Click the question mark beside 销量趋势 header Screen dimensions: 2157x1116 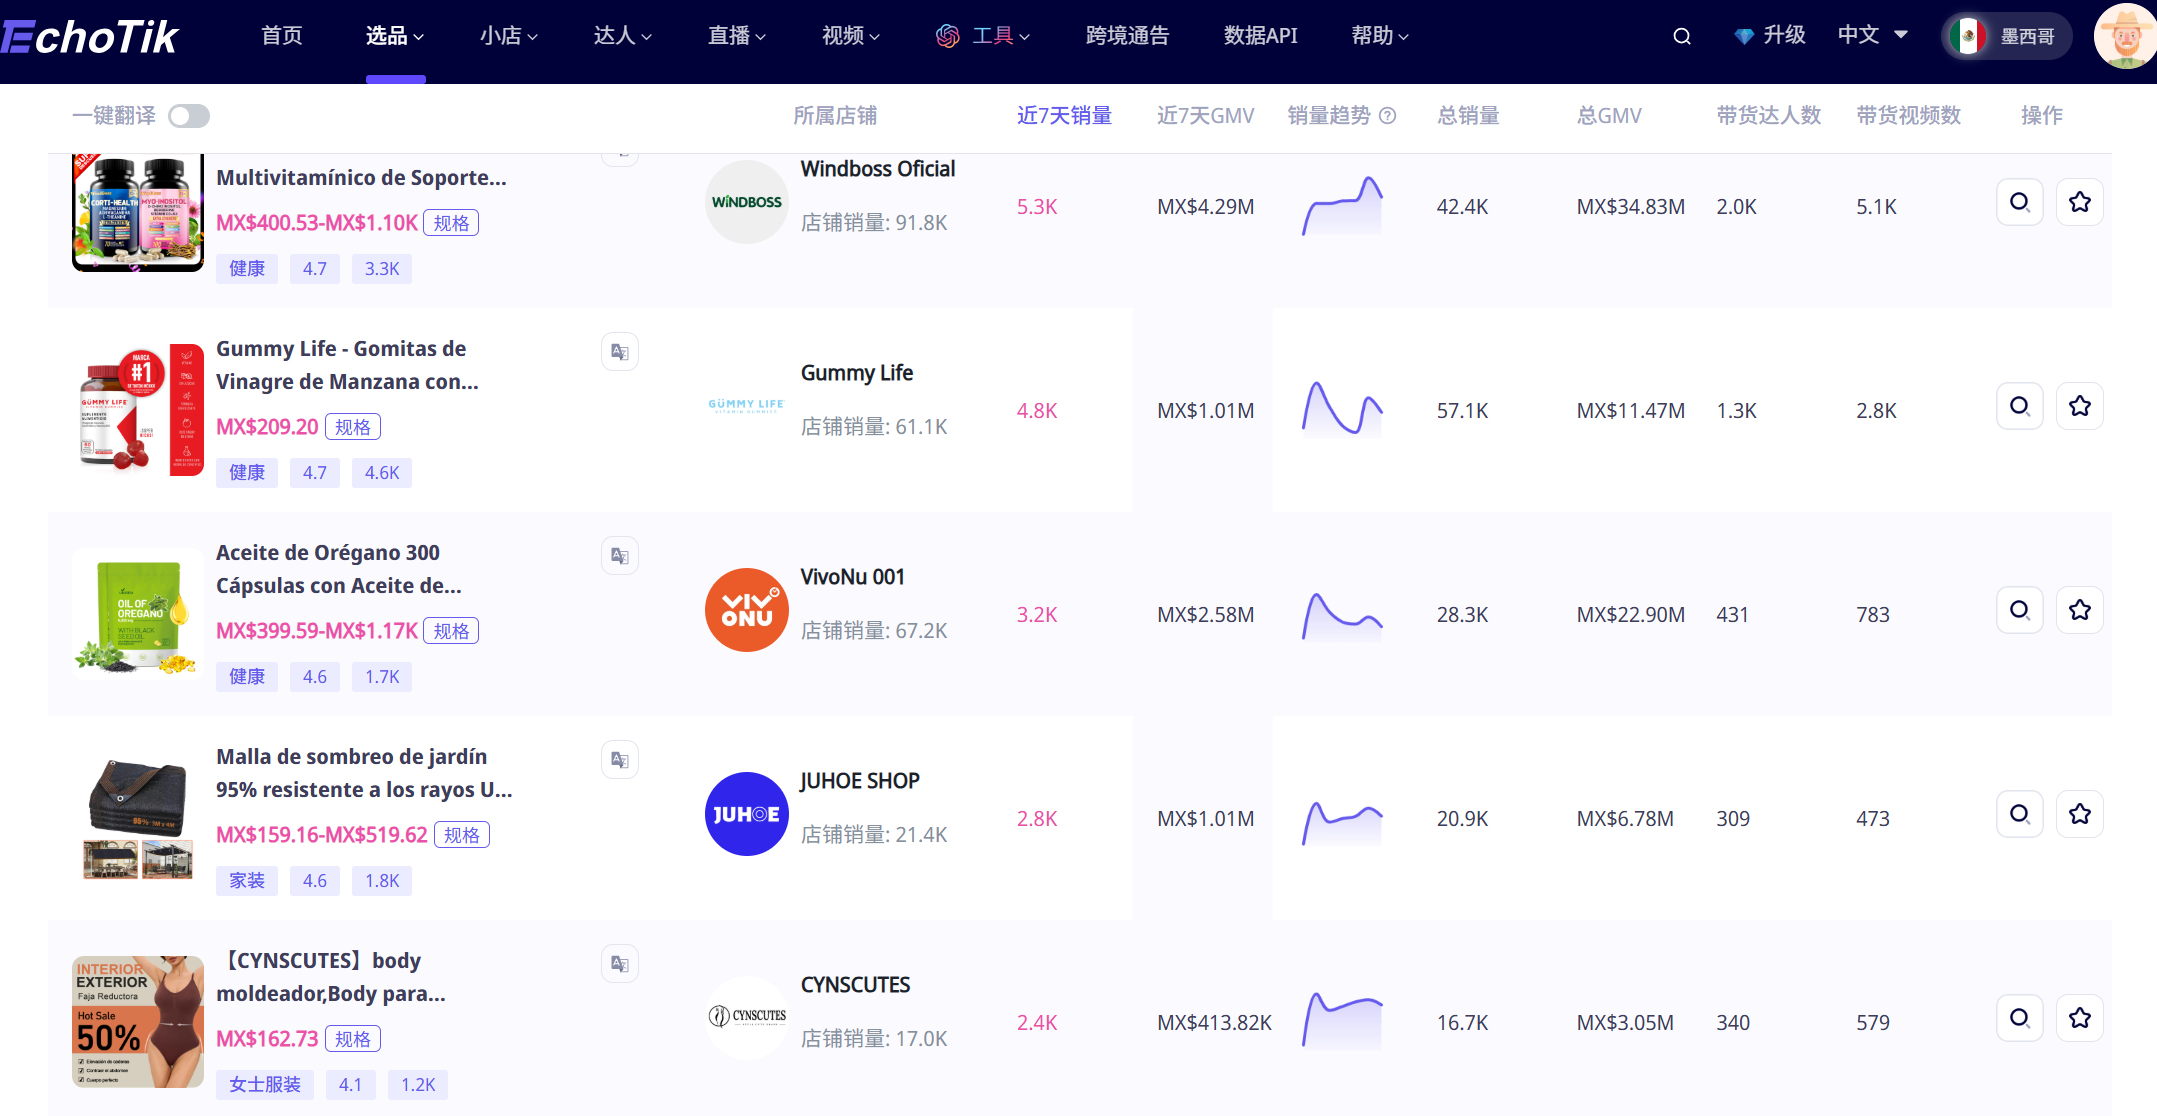pyautogui.click(x=1388, y=115)
